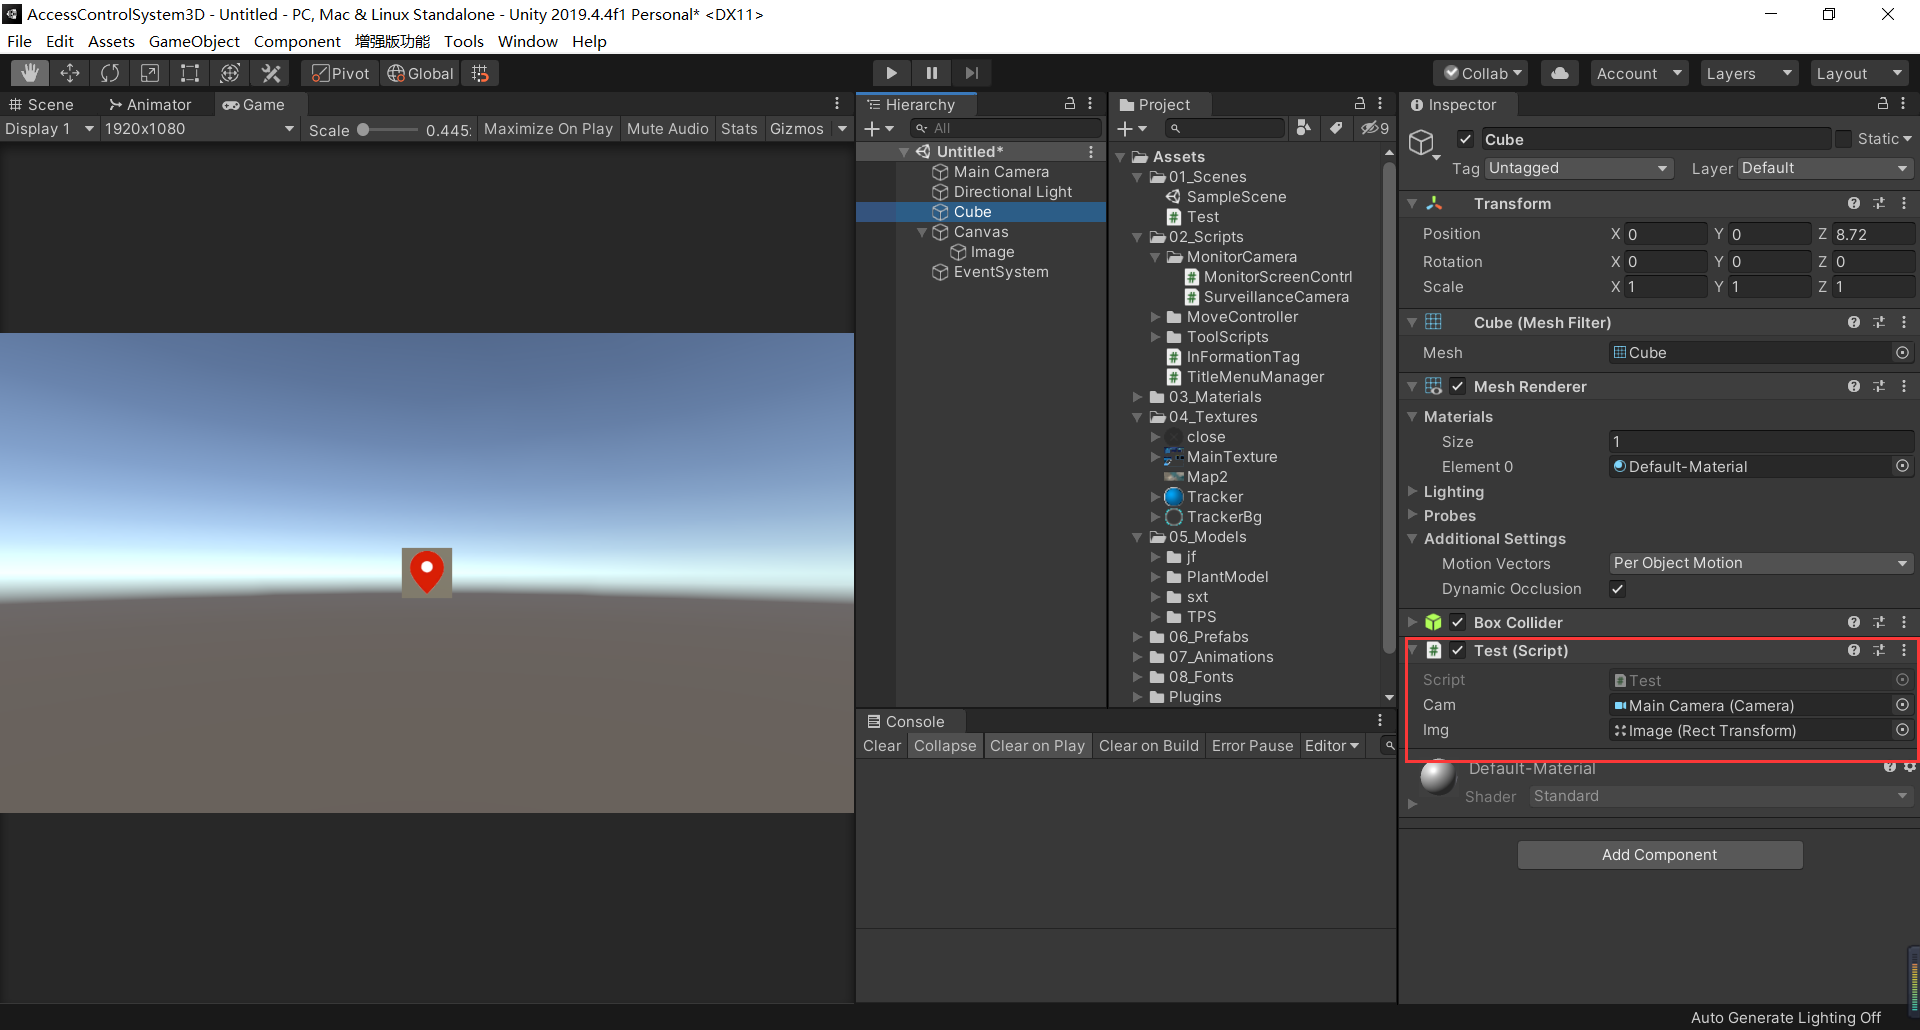Viewport: 1920px width, 1030px height.
Task: Select the Rect Transform tool
Action: (x=190, y=72)
